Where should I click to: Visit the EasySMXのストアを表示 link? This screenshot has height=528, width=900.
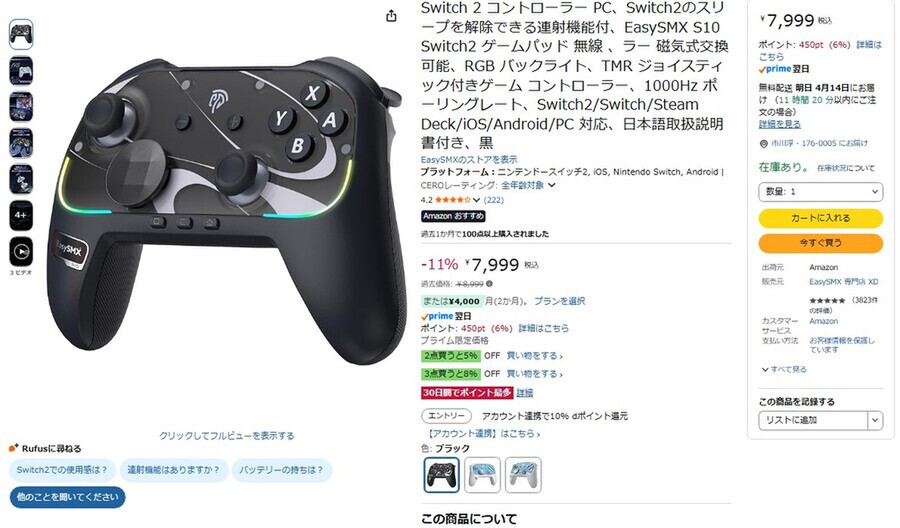pyautogui.click(x=468, y=160)
